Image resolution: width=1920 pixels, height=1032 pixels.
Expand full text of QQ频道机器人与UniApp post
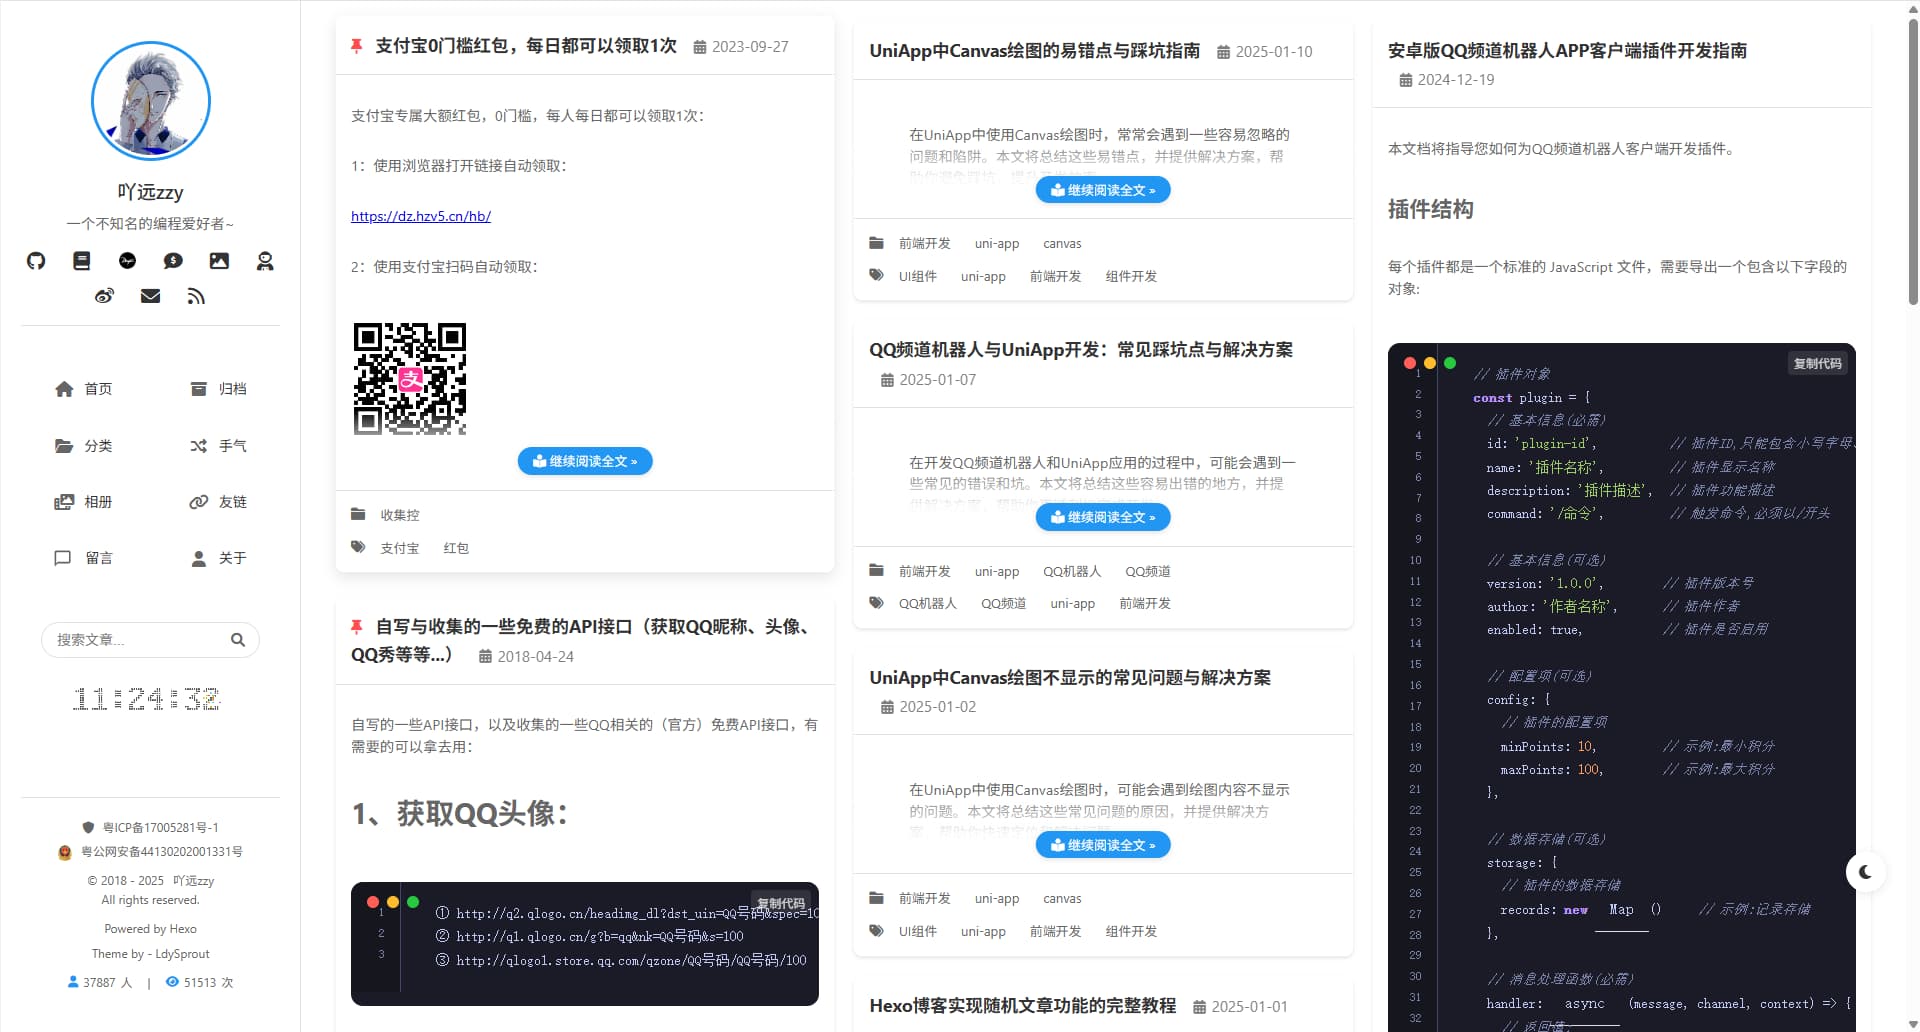[1102, 517]
